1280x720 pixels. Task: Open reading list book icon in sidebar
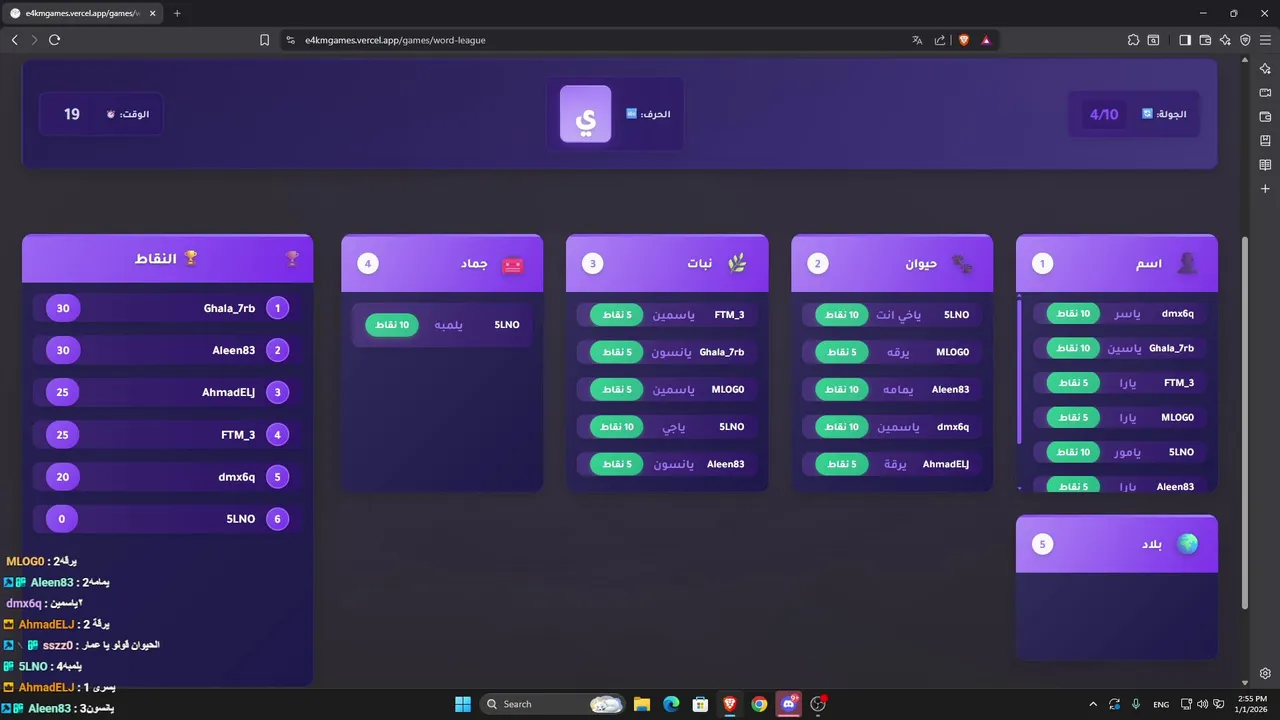[x=1265, y=165]
